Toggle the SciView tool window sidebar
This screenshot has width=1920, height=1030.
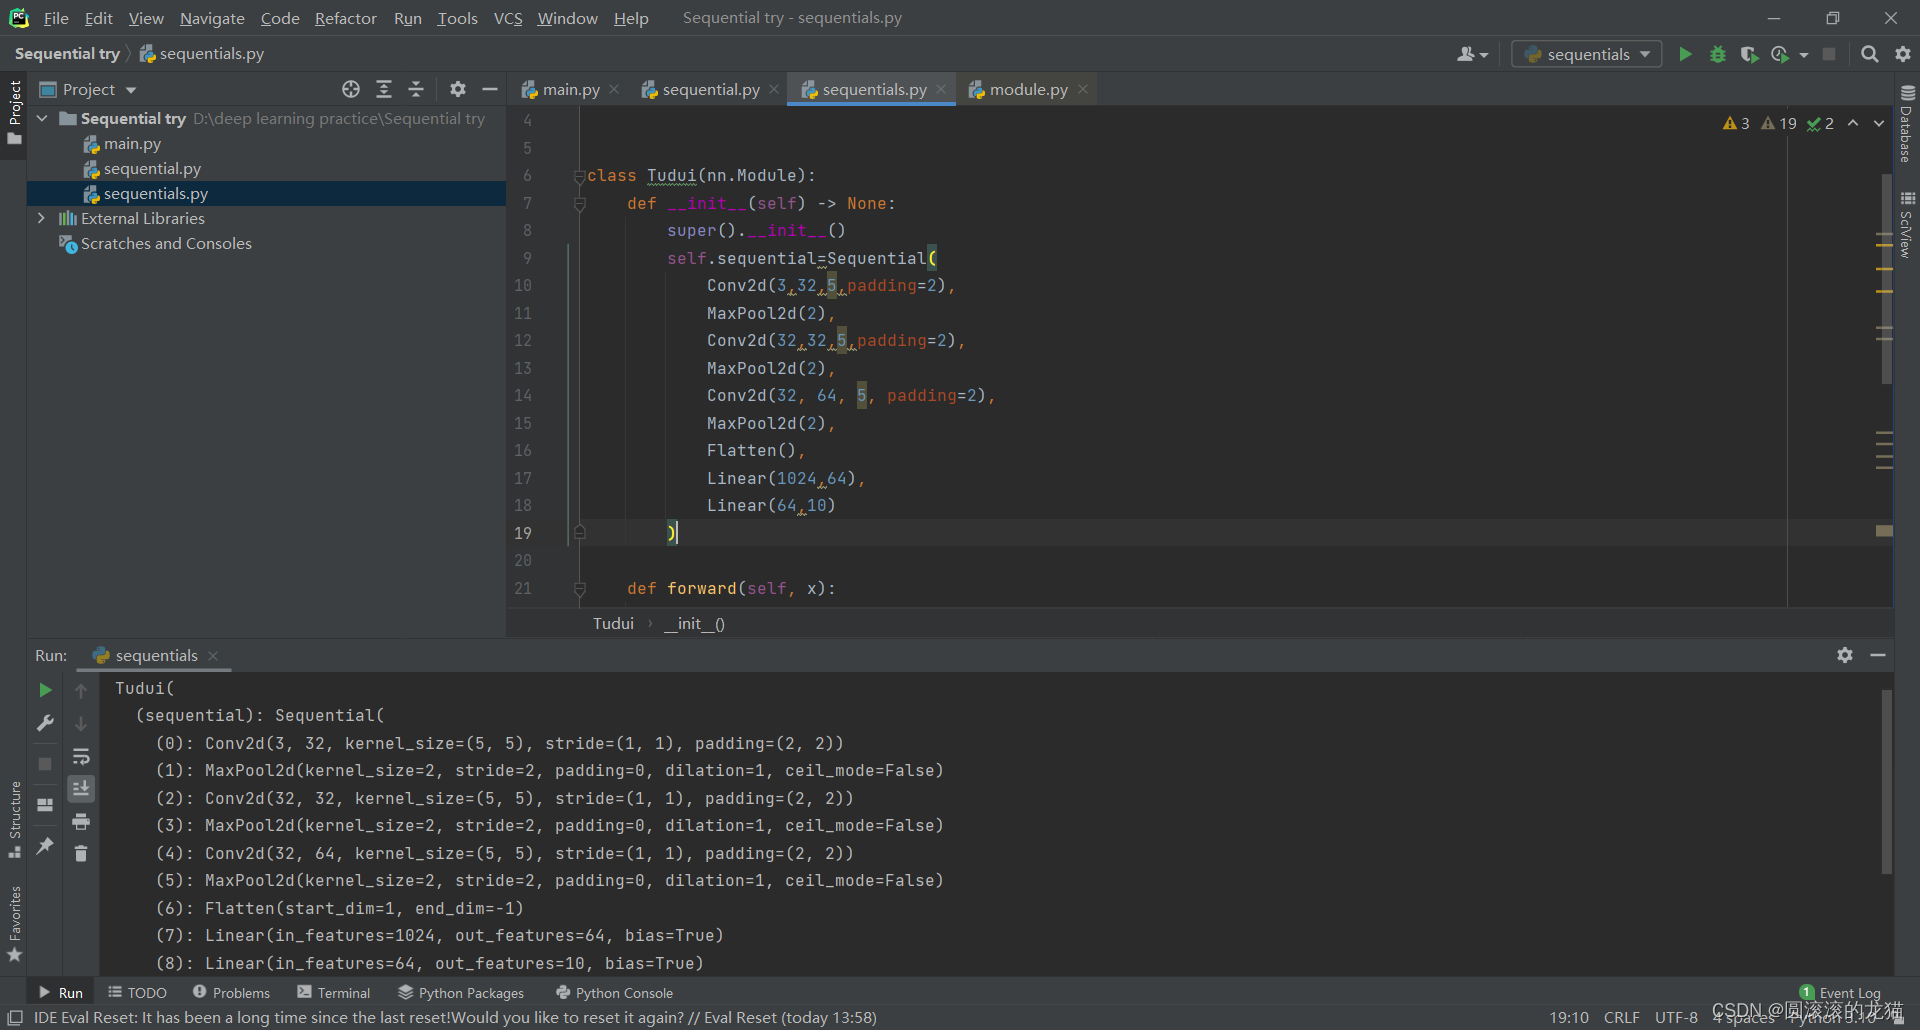point(1907,225)
